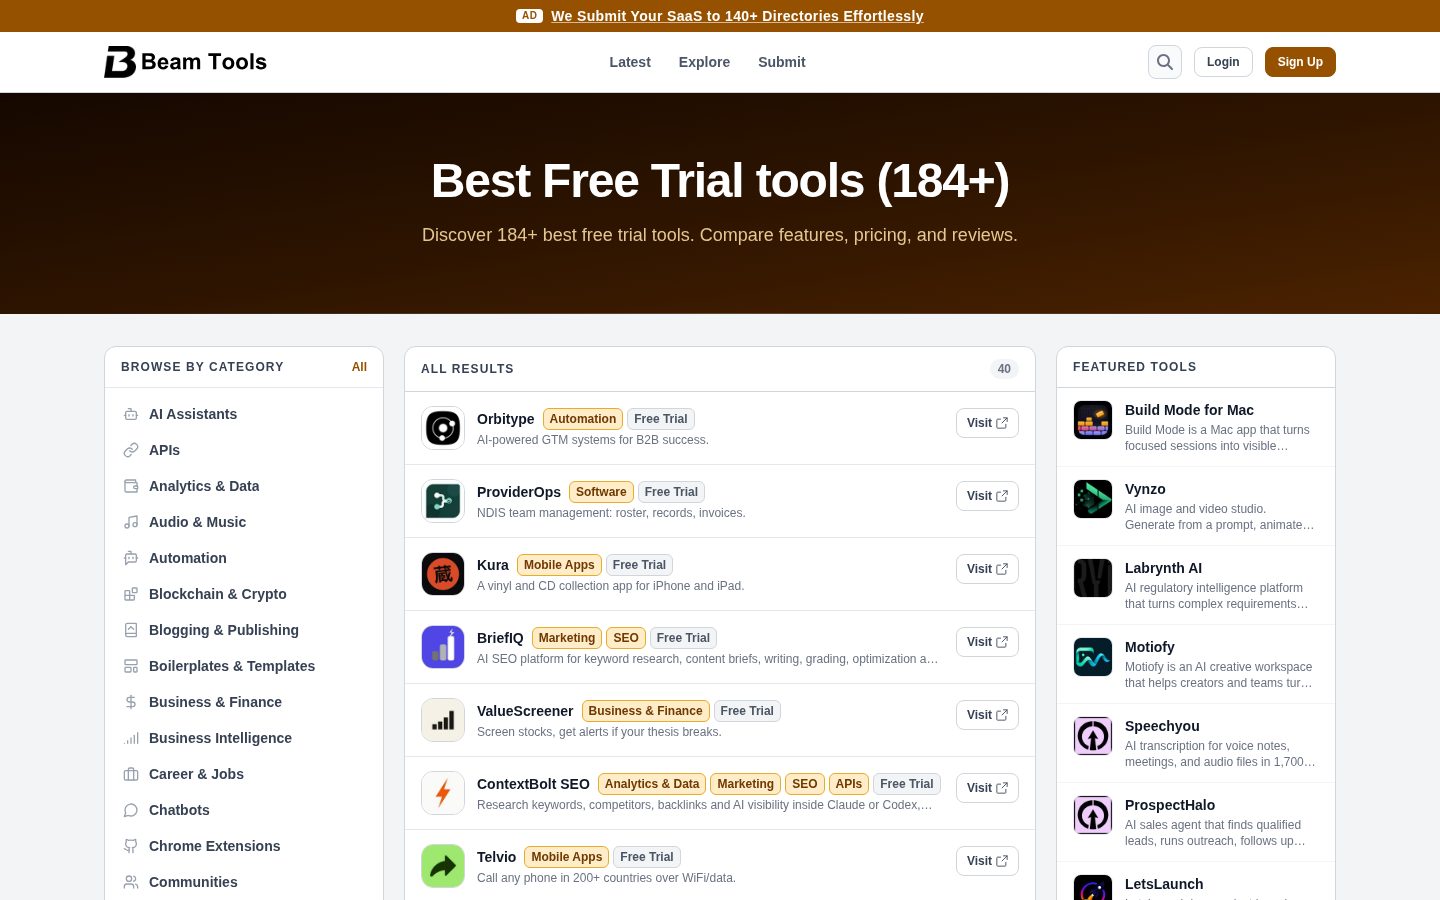Click the APIs link icon in sidebar
The image size is (1440, 900).
tap(131, 450)
